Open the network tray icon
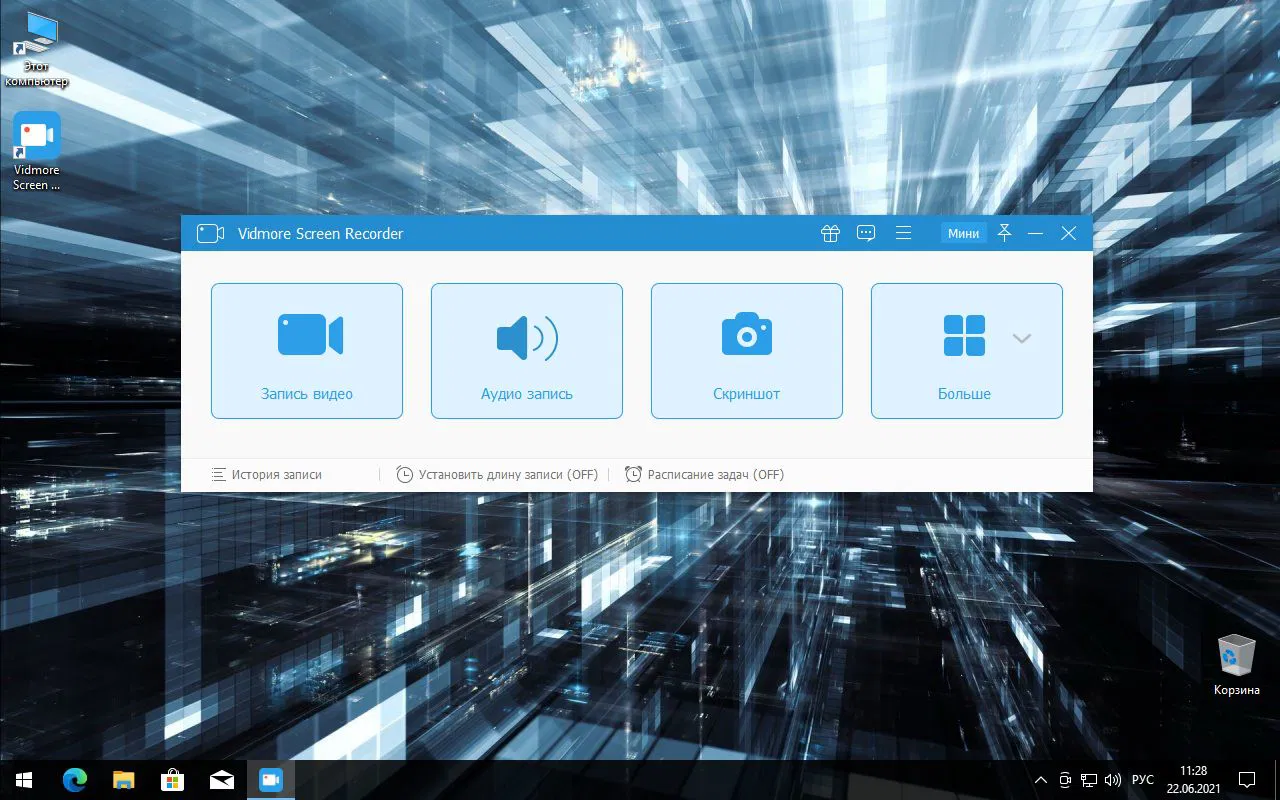This screenshot has width=1280, height=800. [1089, 780]
